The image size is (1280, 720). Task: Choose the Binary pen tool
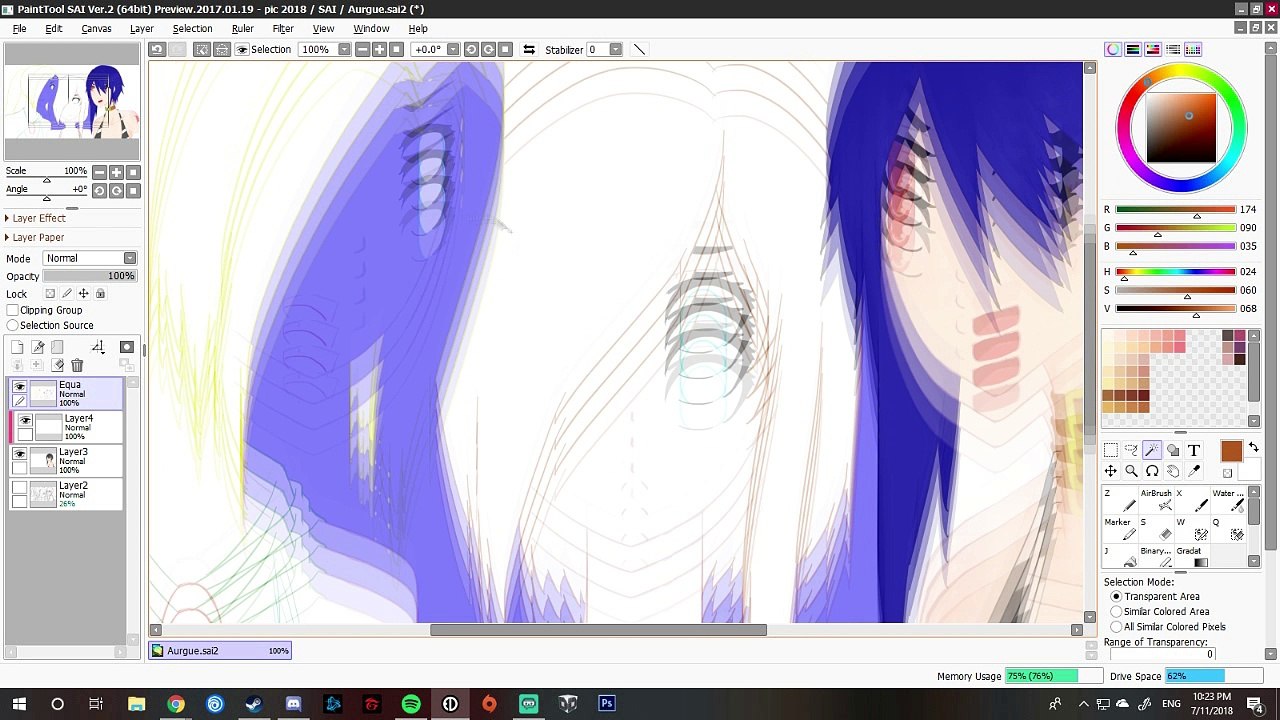coord(1155,556)
